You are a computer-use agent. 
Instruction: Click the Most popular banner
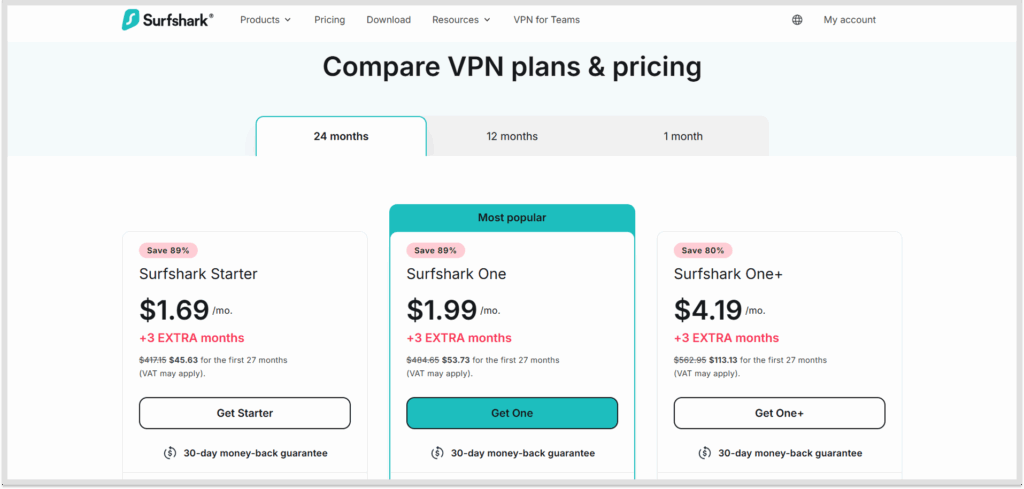(x=512, y=217)
